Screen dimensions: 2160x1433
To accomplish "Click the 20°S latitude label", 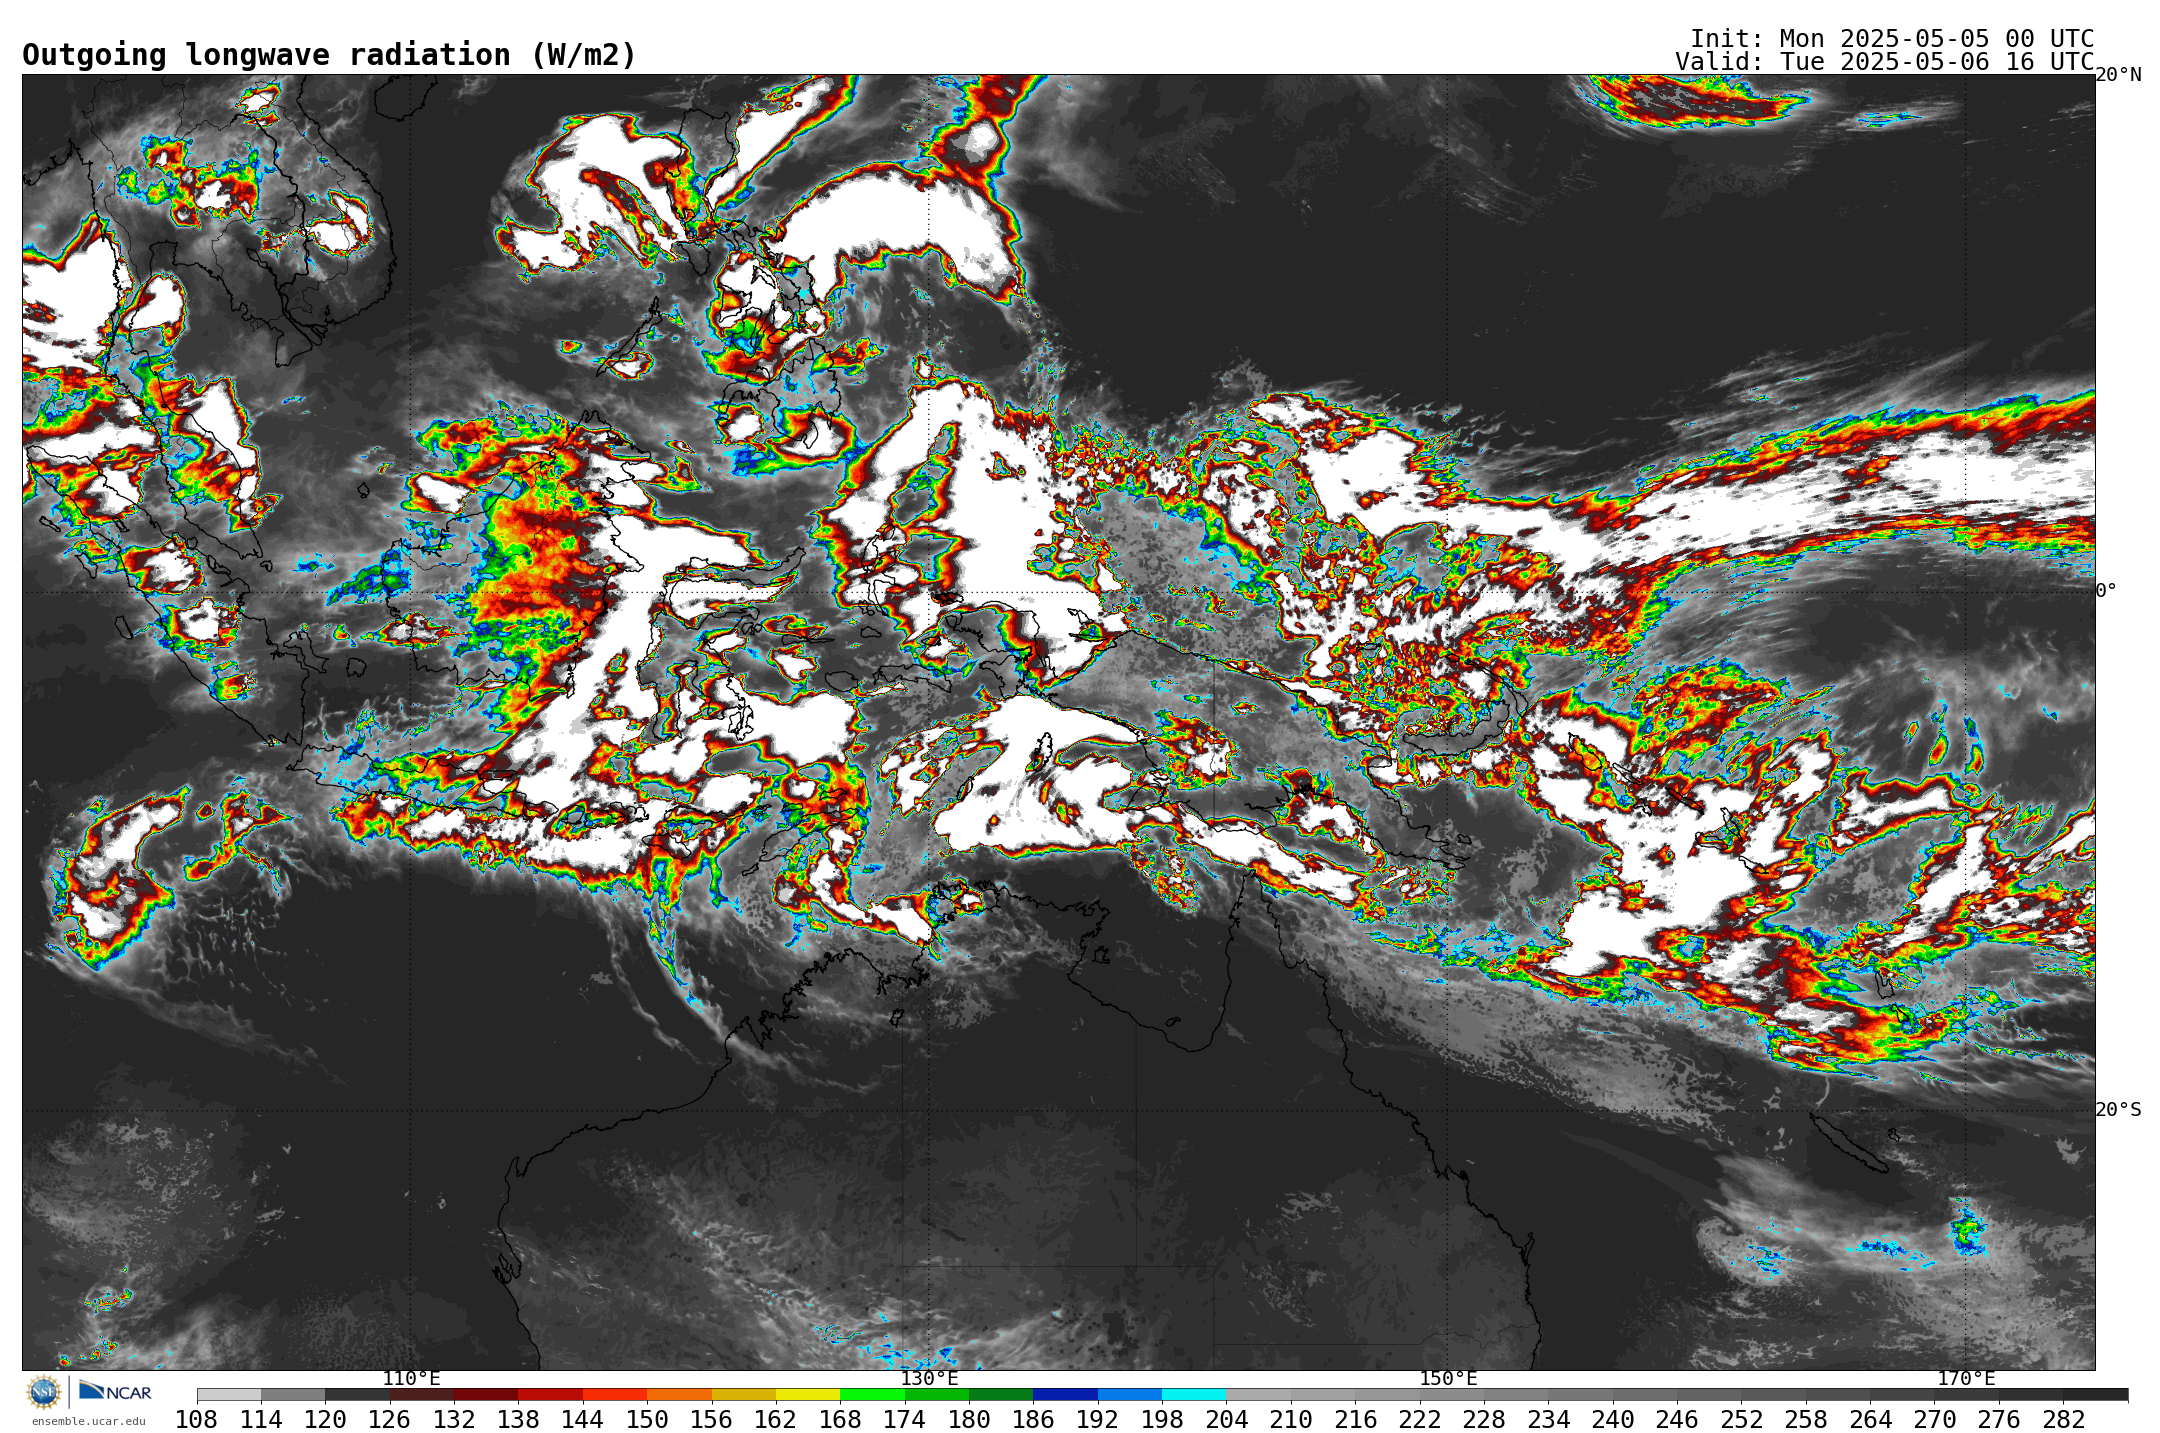I will 2118,1109.
